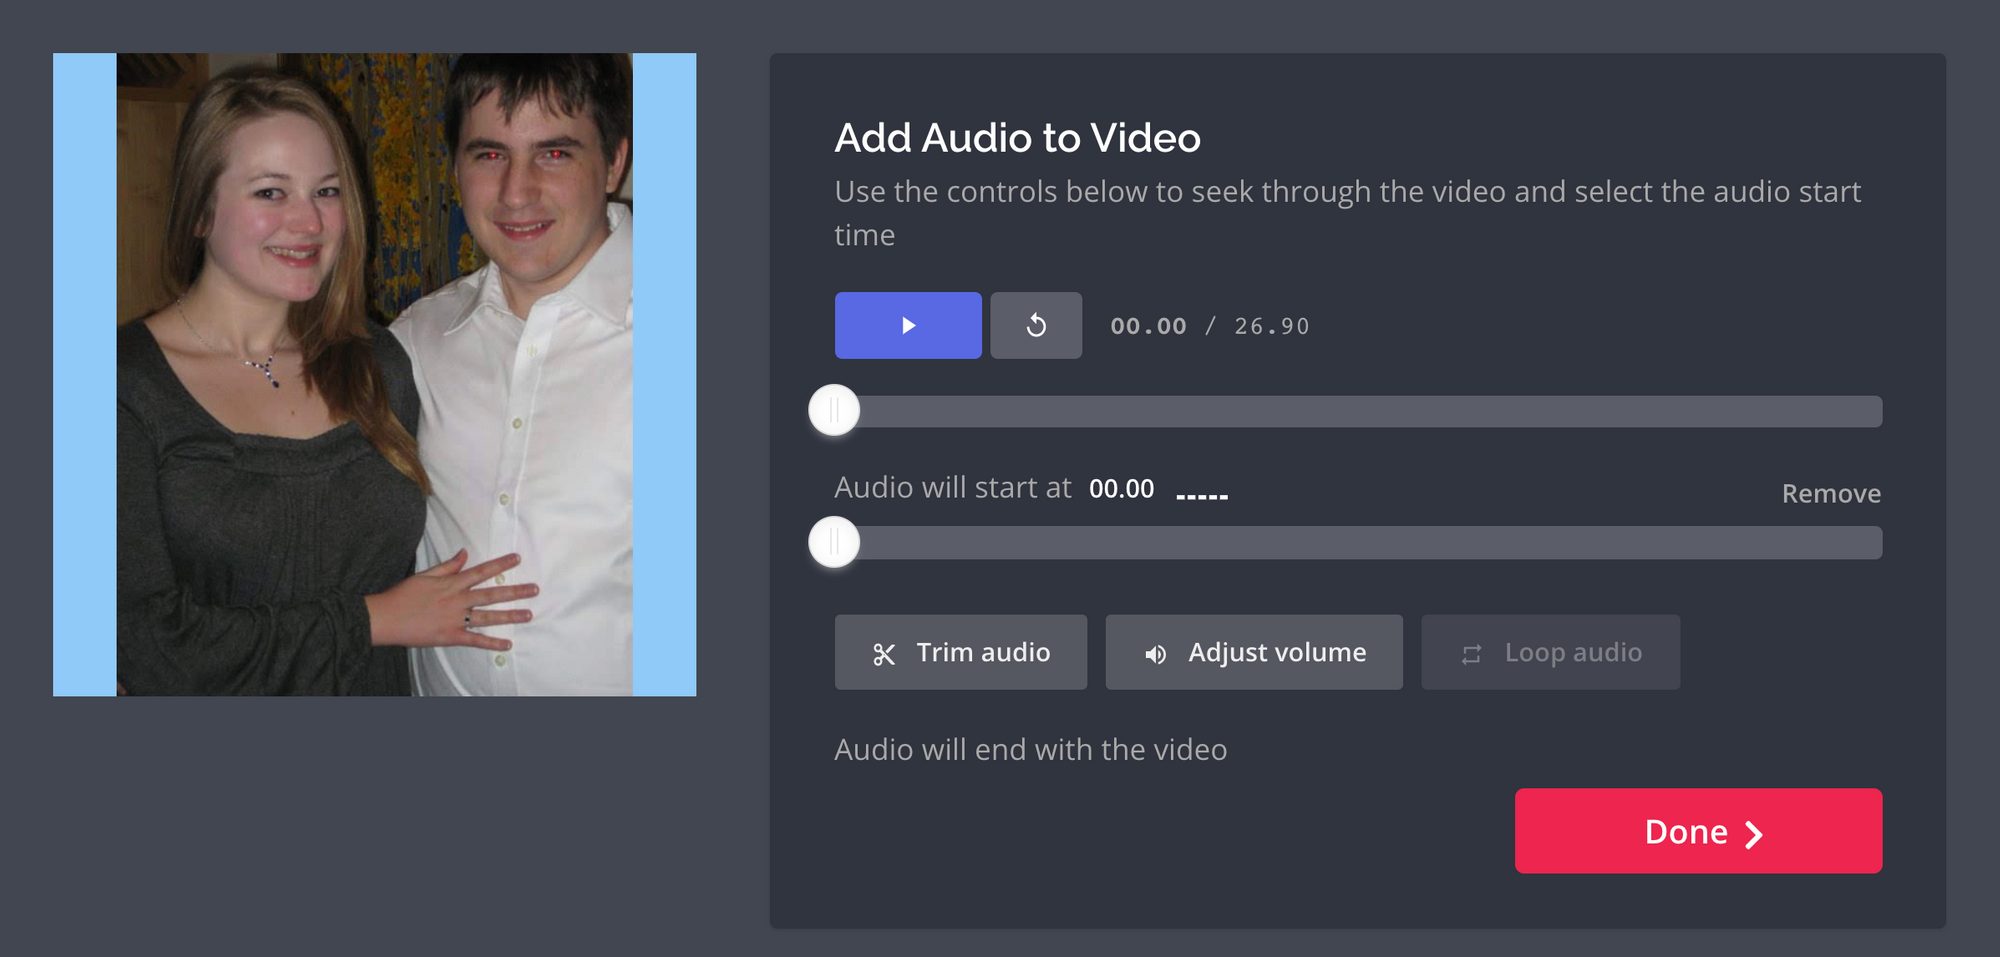Image resolution: width=2000 pixels, height=957 pixels.
Task: Click the 26.90 total duration readout
Action: [1271, 326]
